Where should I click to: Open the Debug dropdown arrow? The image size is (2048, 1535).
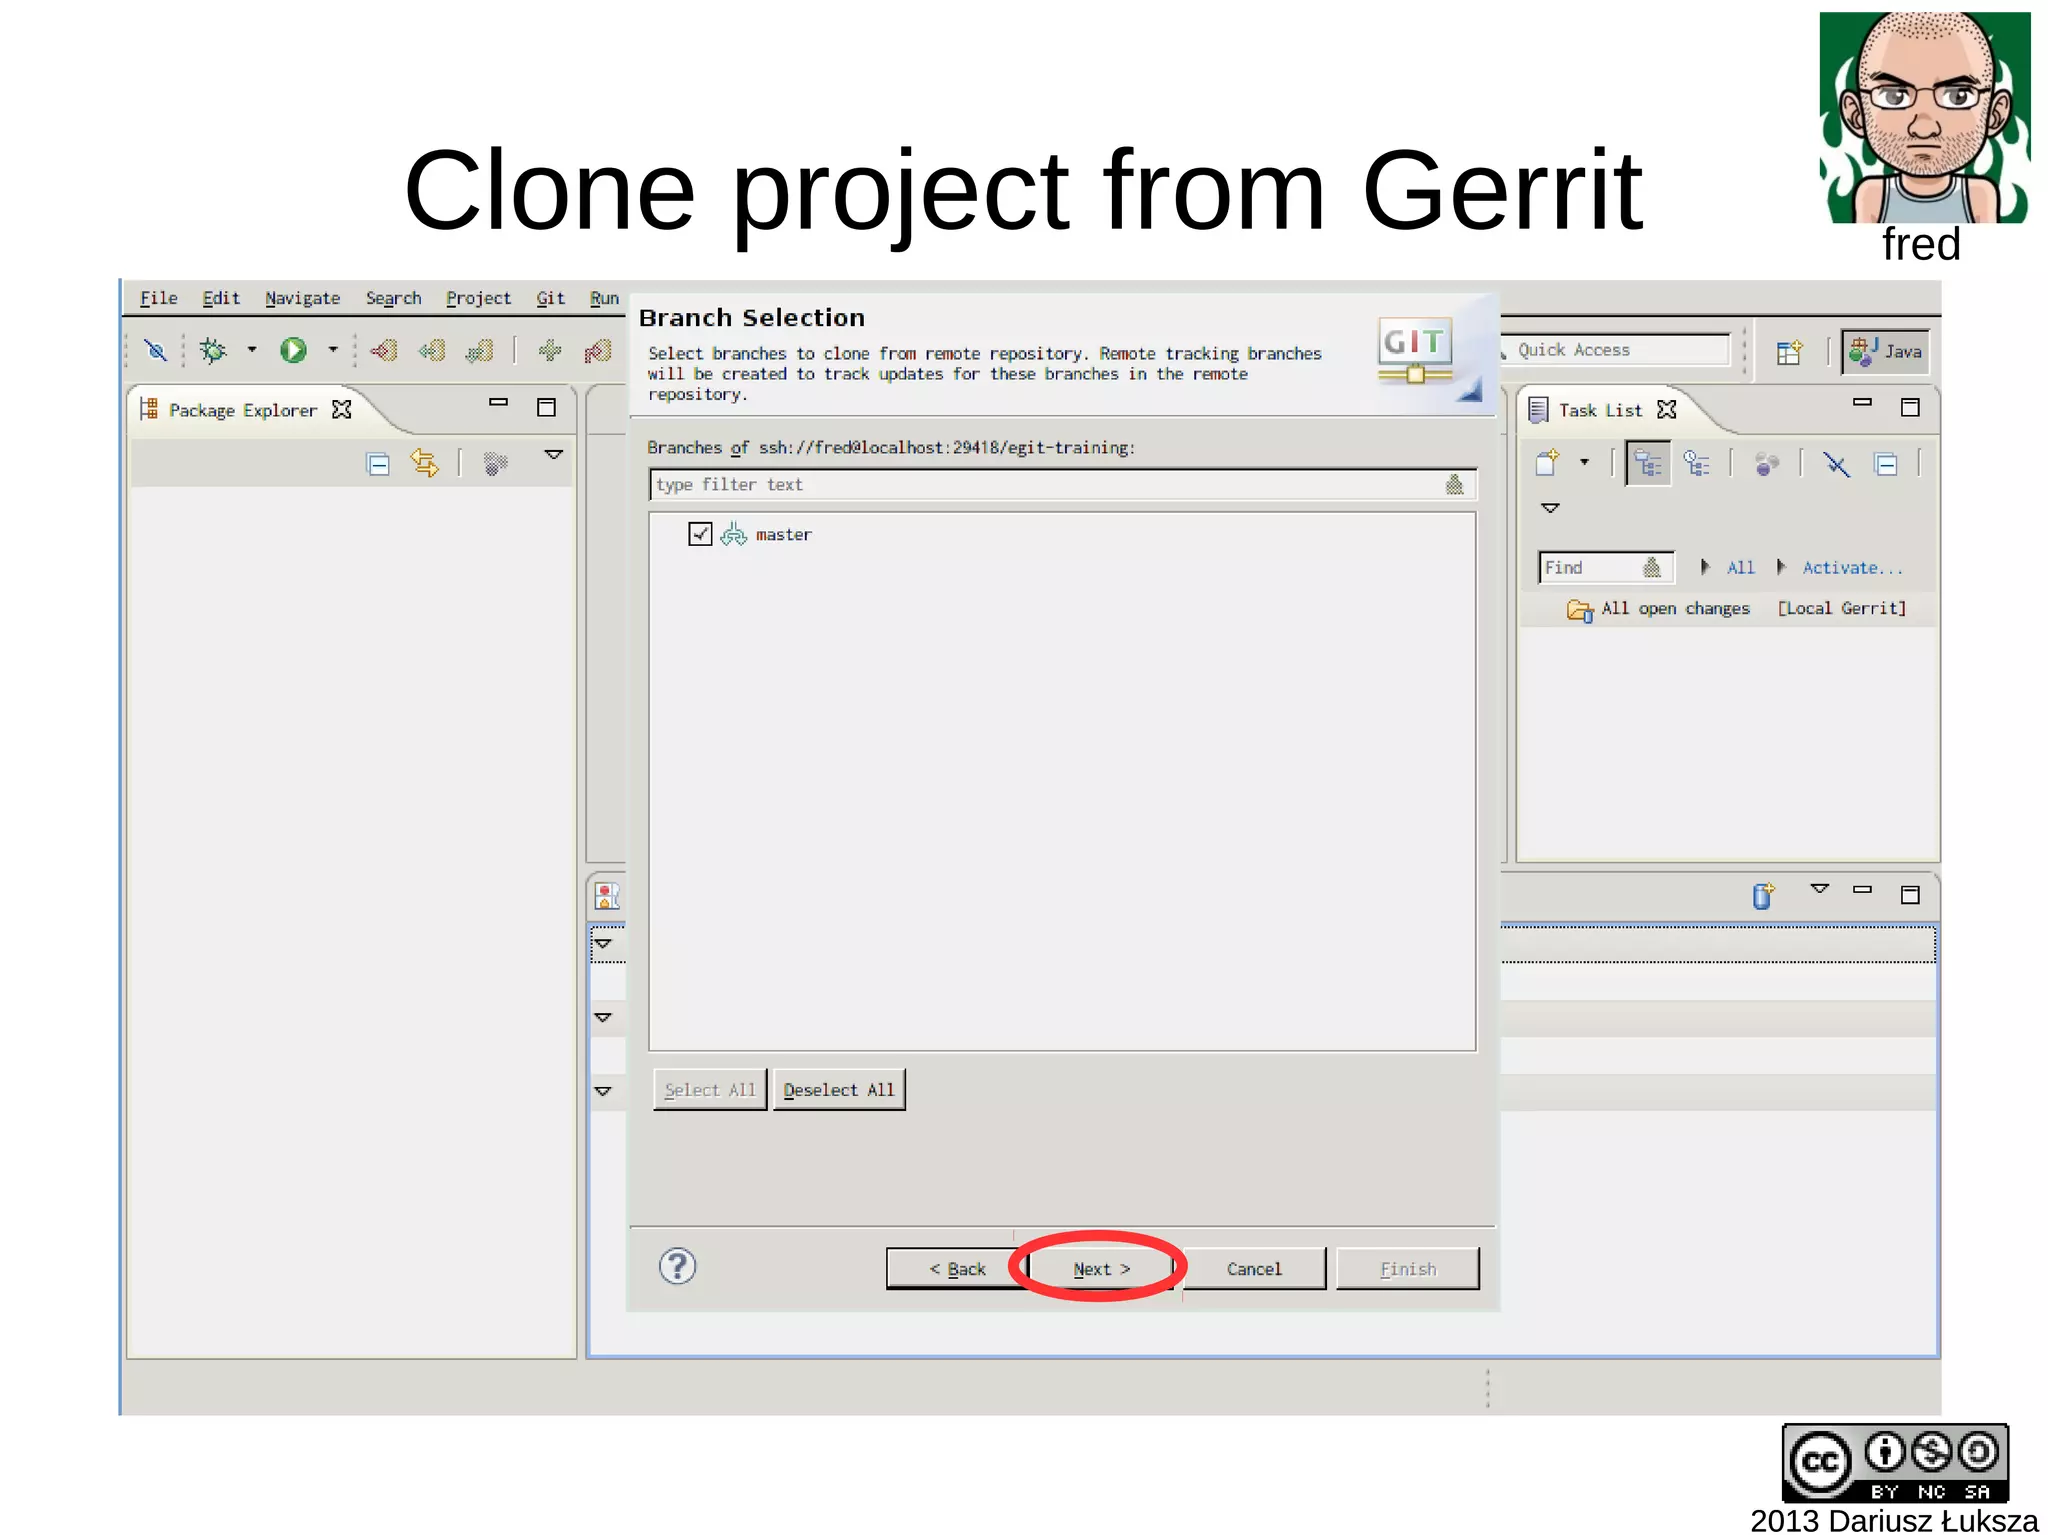(252, 350)
